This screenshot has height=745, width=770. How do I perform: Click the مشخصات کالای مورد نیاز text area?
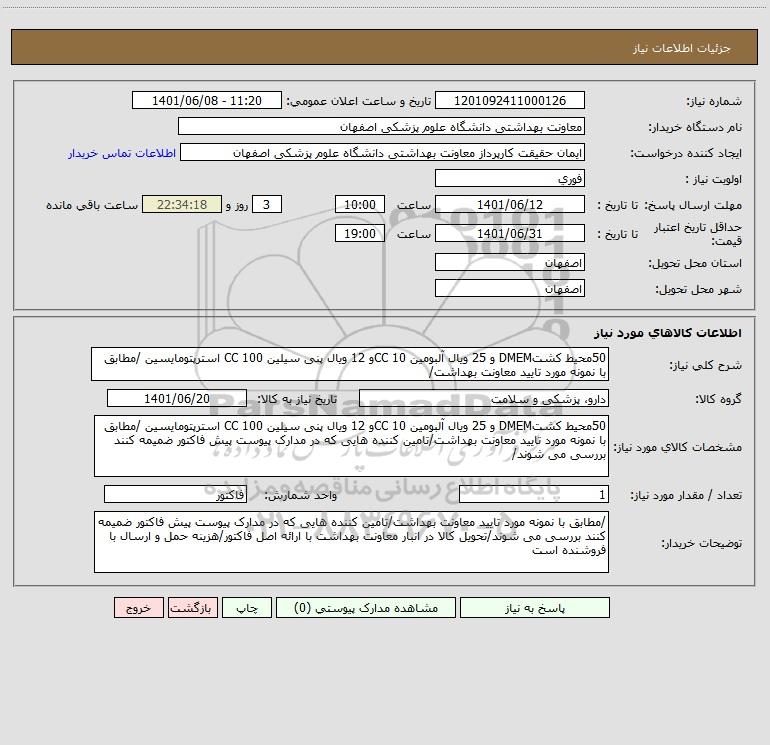pyautogui.click(x=351, y=446)
